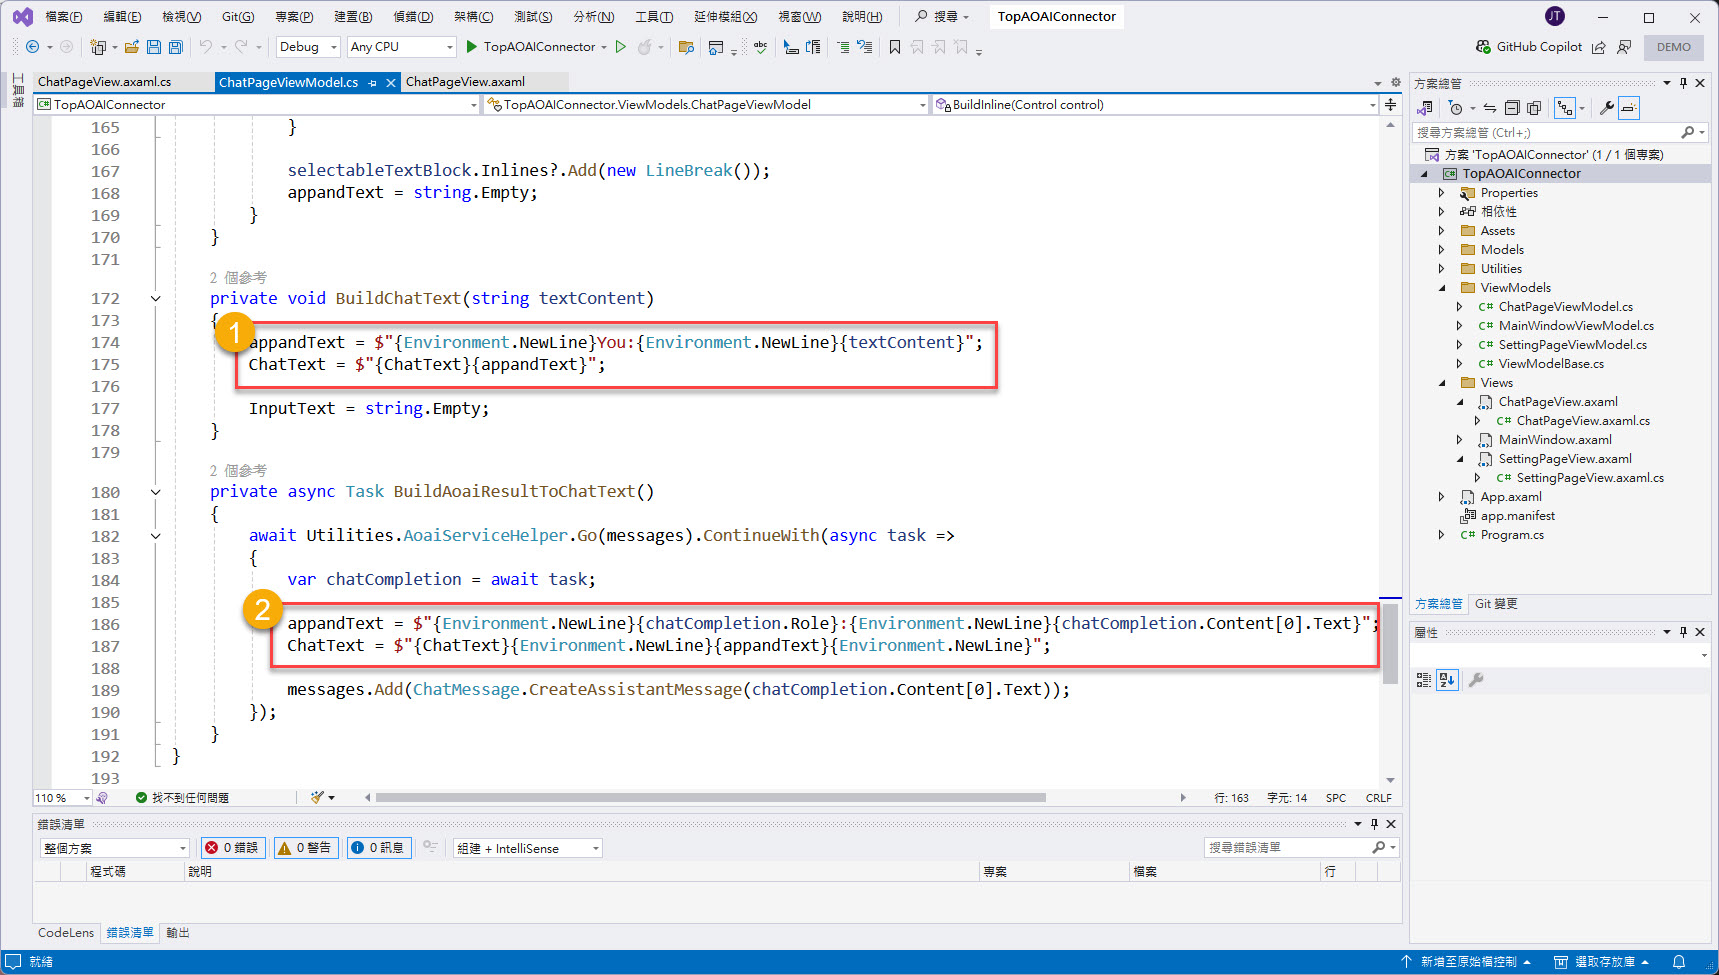Click 新增至原始檔控制 in status bar
The width and height of the screenshot is (1719, 975).
point(1468,962)
